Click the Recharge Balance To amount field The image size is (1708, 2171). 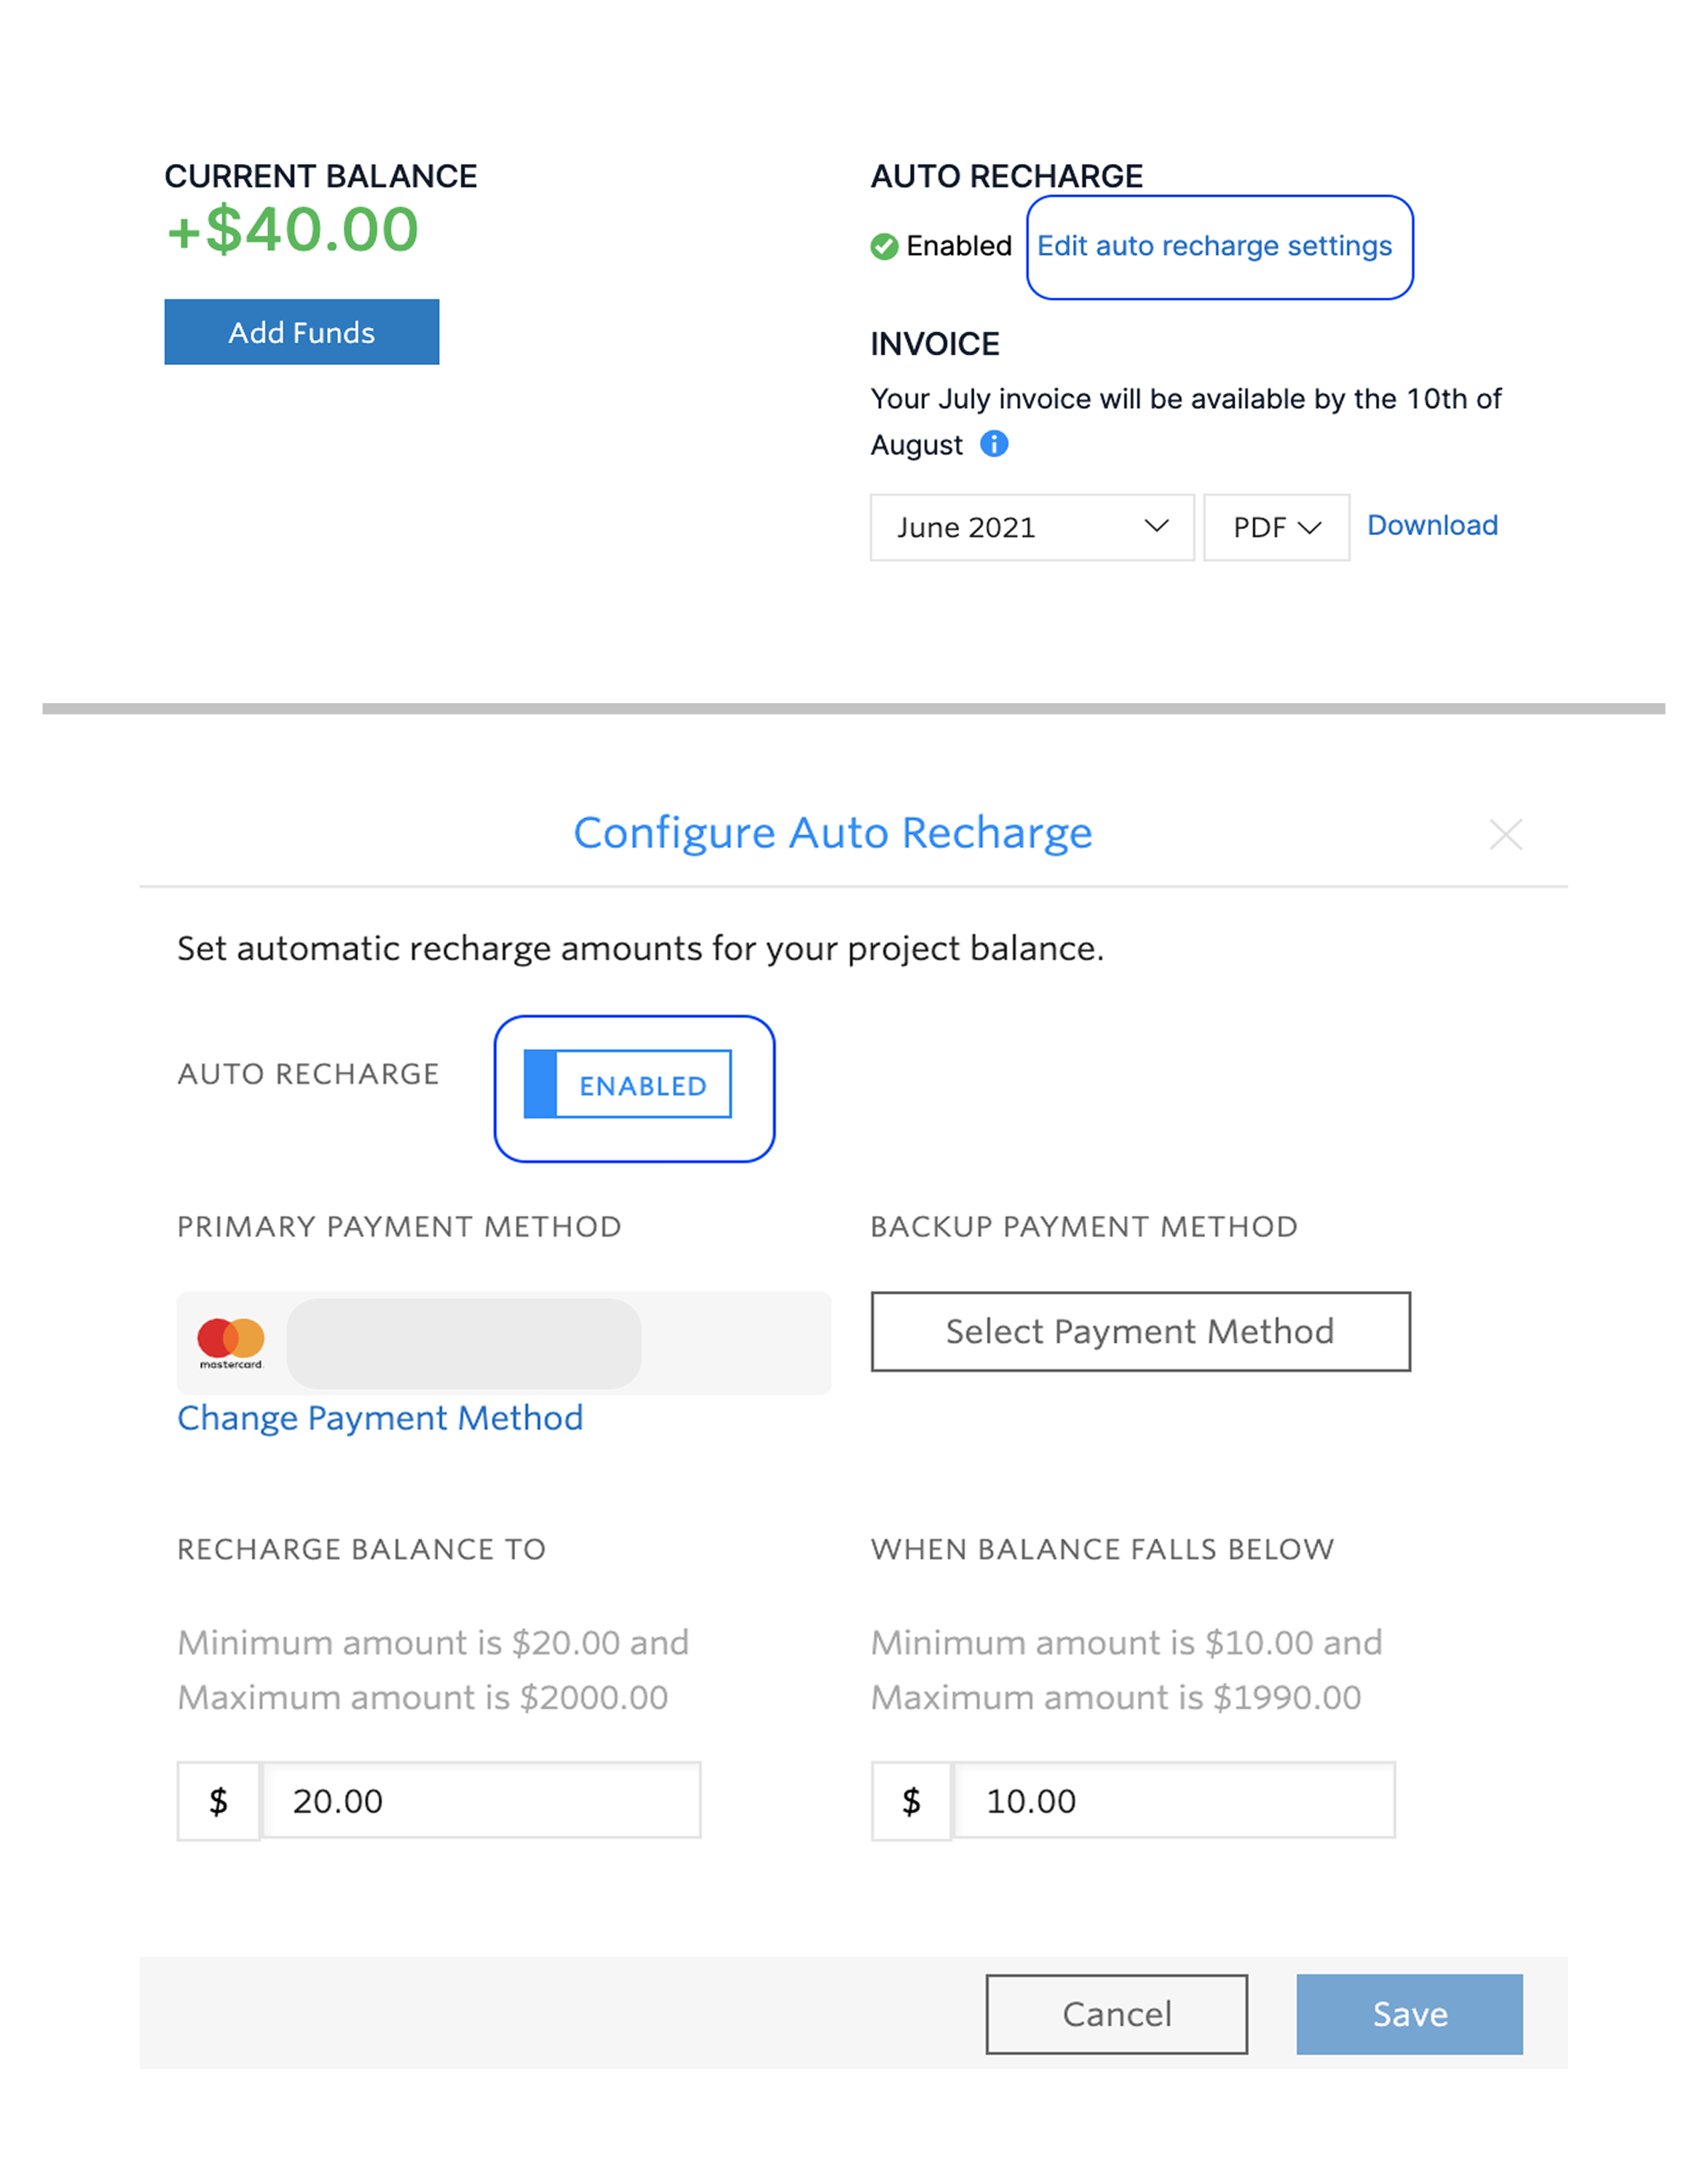pyautogui.click(x=480, y=1801)
